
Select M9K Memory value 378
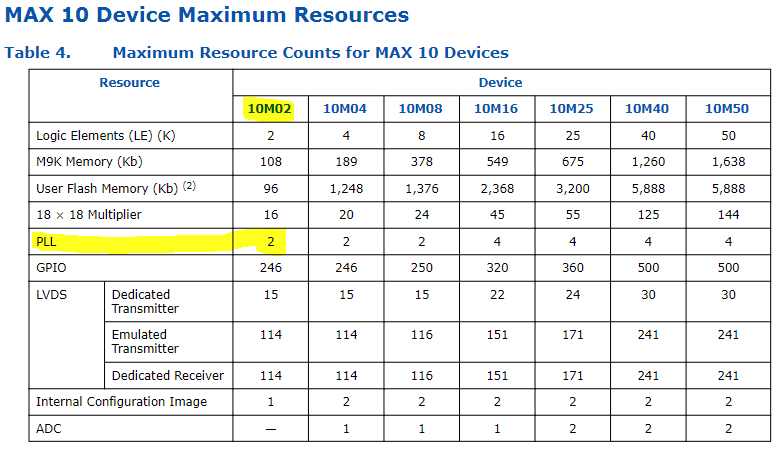pyautogui.click(x=422, y=162)
